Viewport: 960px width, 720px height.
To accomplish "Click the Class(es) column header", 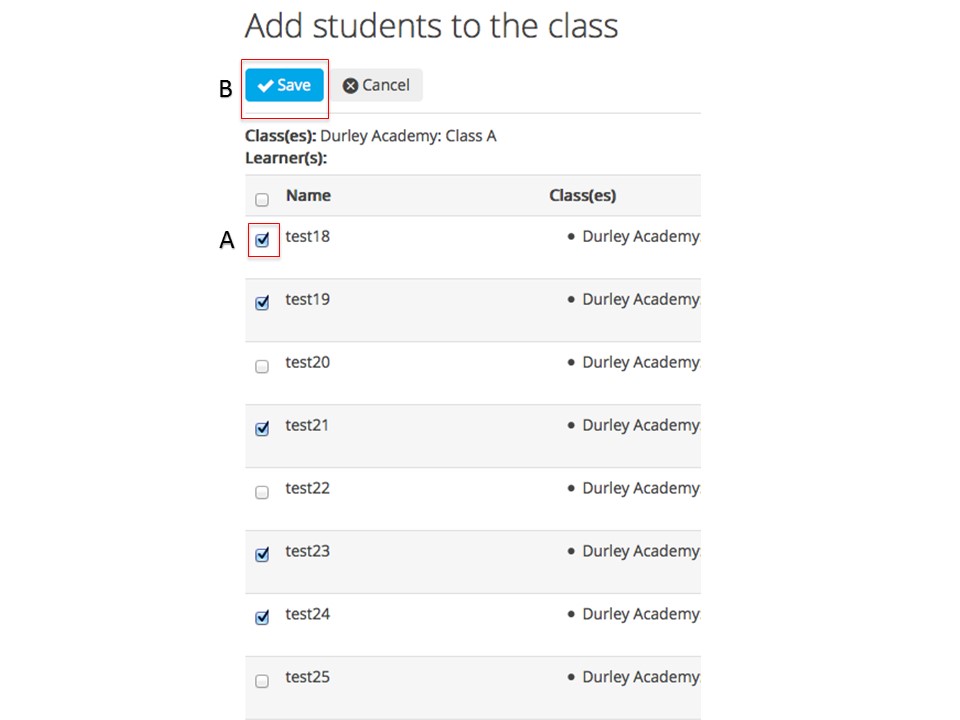I will 582,195.
